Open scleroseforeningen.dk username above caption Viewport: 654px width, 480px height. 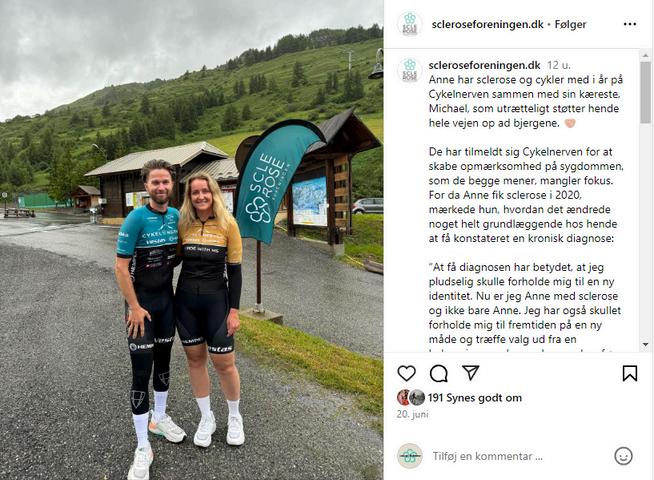[484, 65]
